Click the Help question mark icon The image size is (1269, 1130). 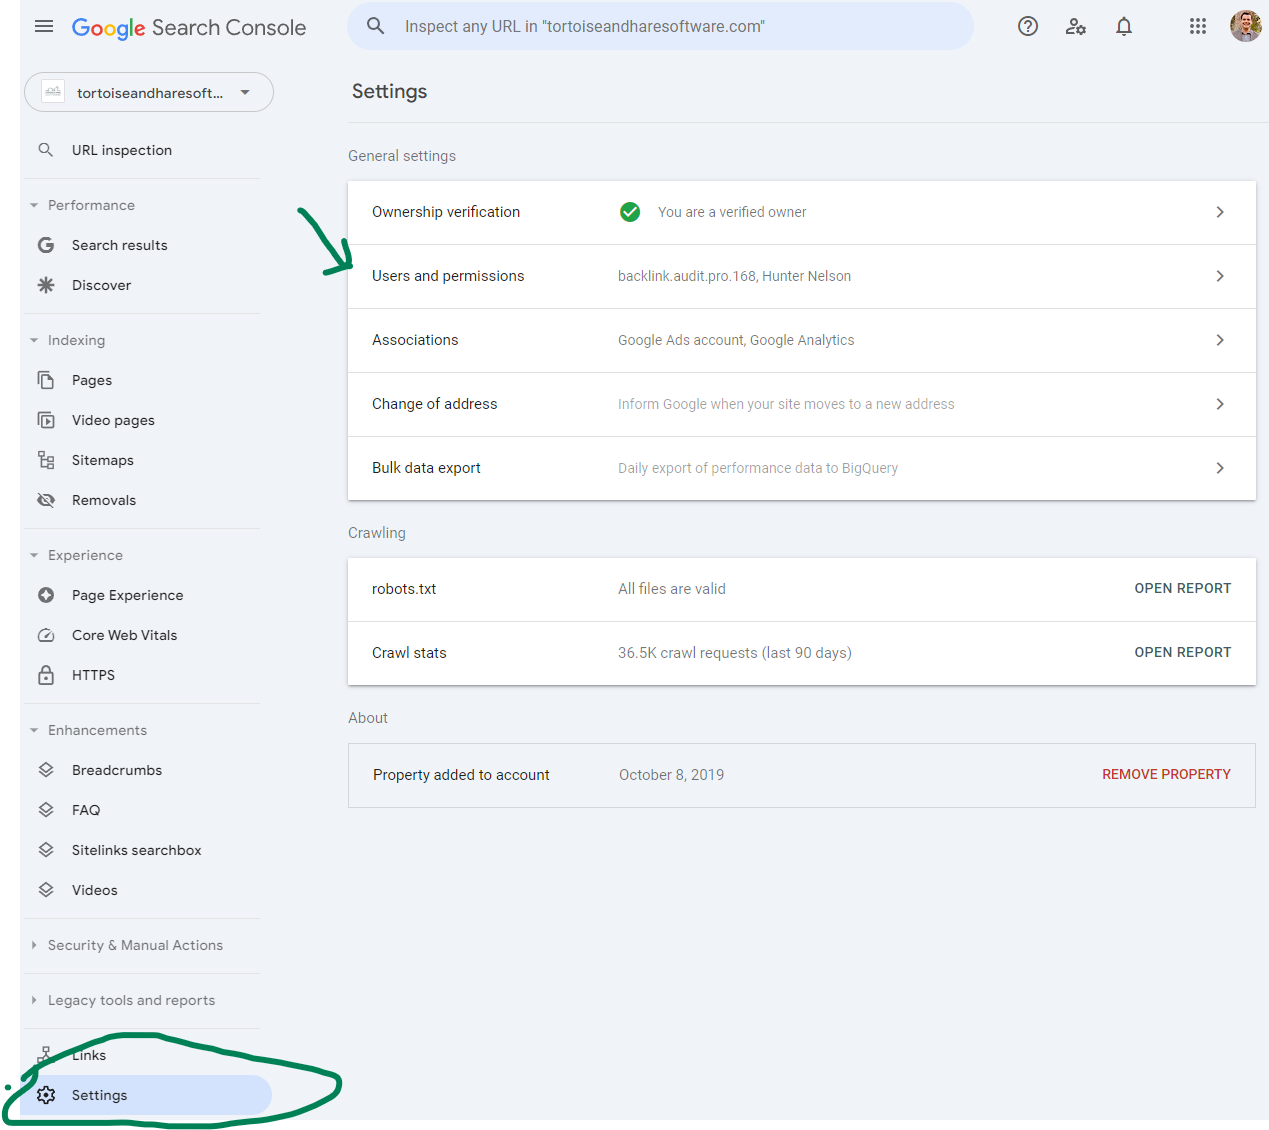1028,27
